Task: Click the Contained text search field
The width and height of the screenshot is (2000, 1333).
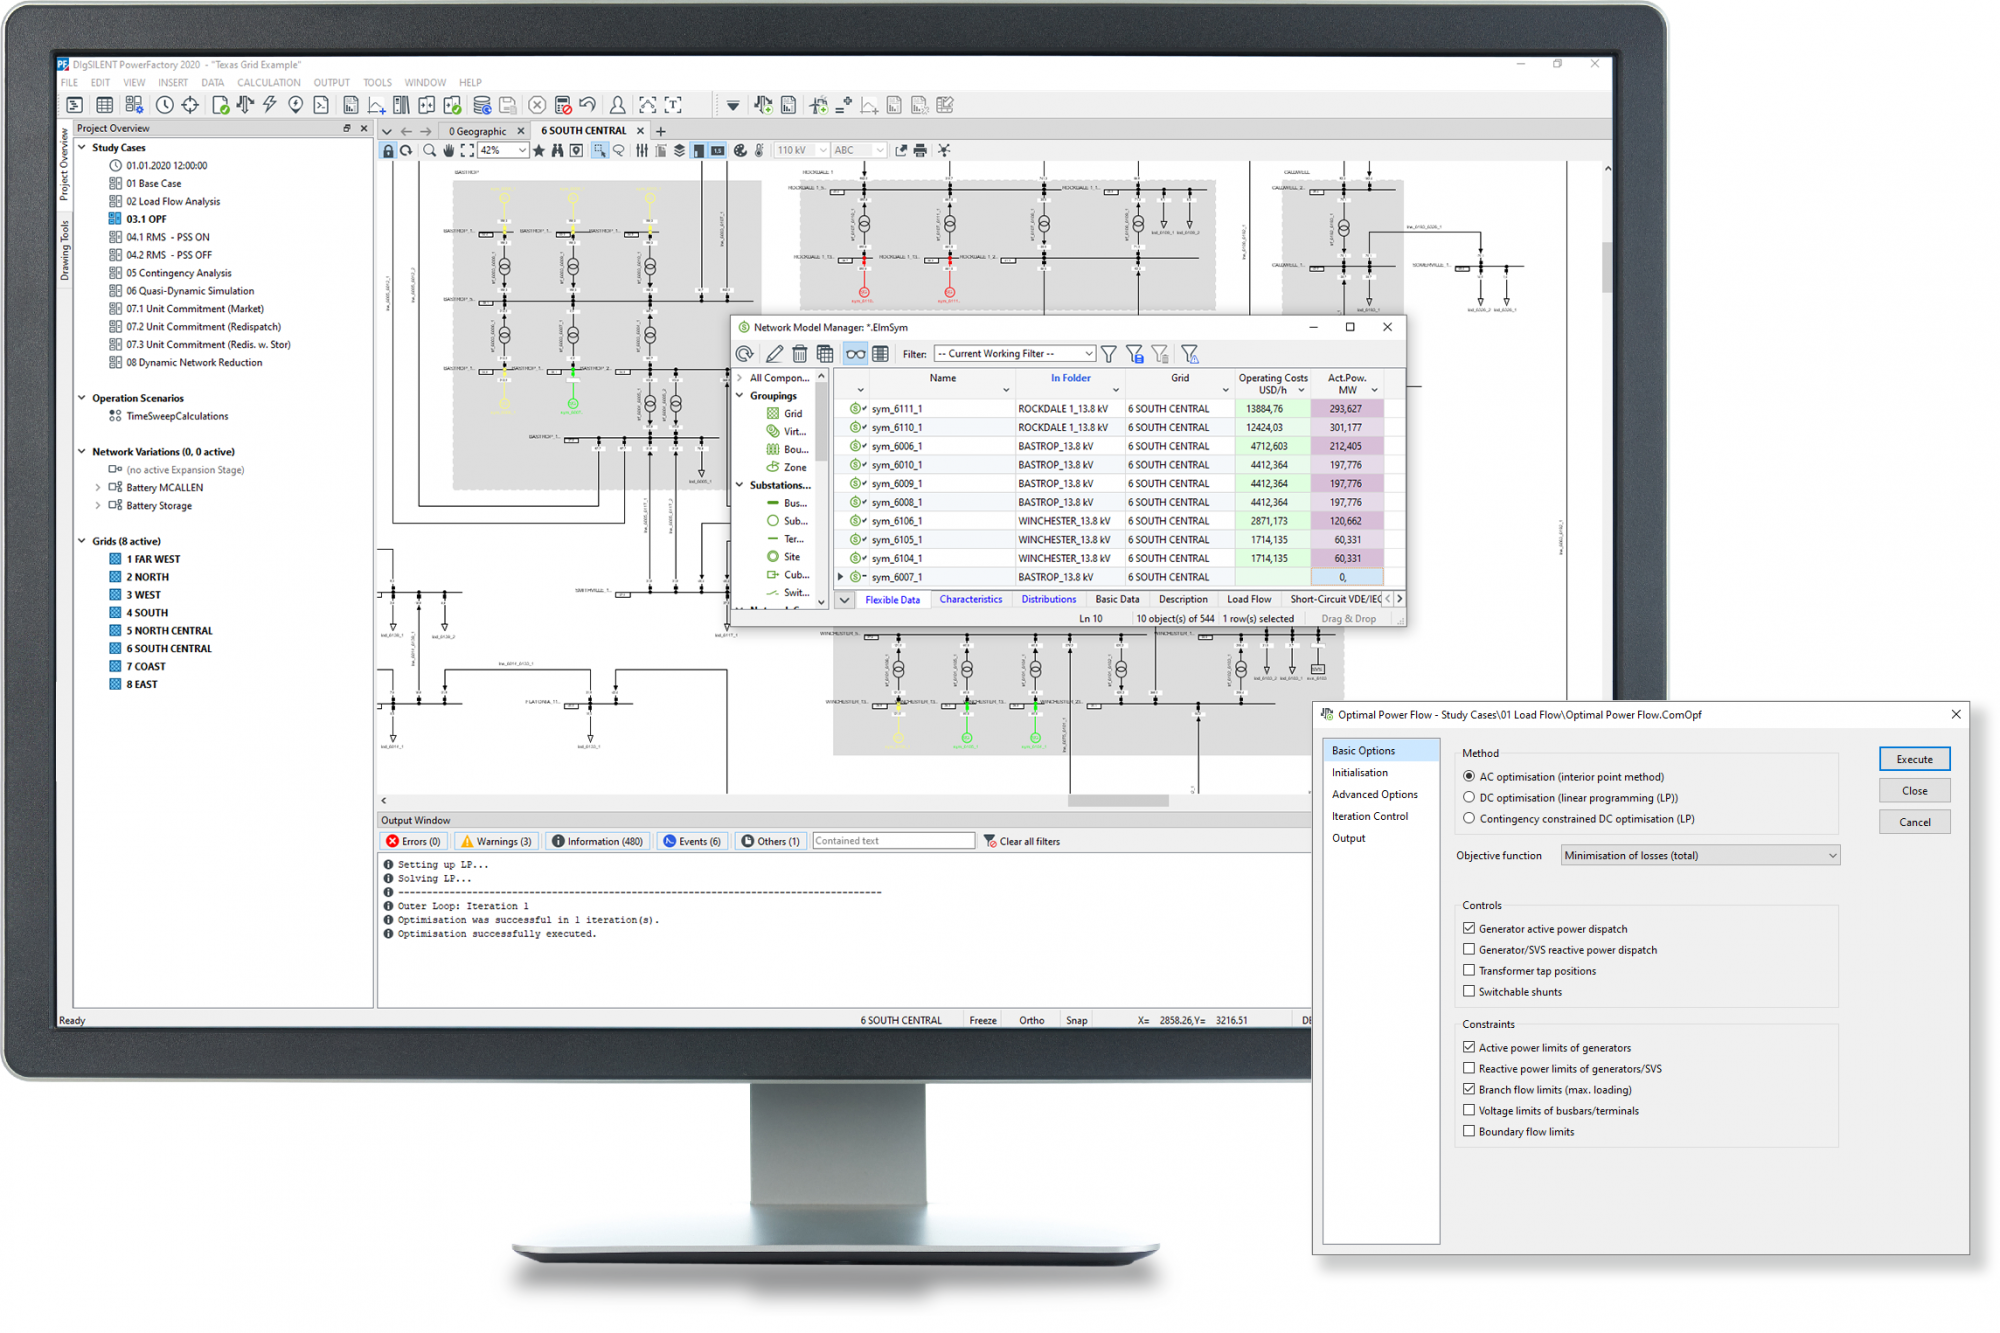Action: pyautogui.click(x=893, y=842)
